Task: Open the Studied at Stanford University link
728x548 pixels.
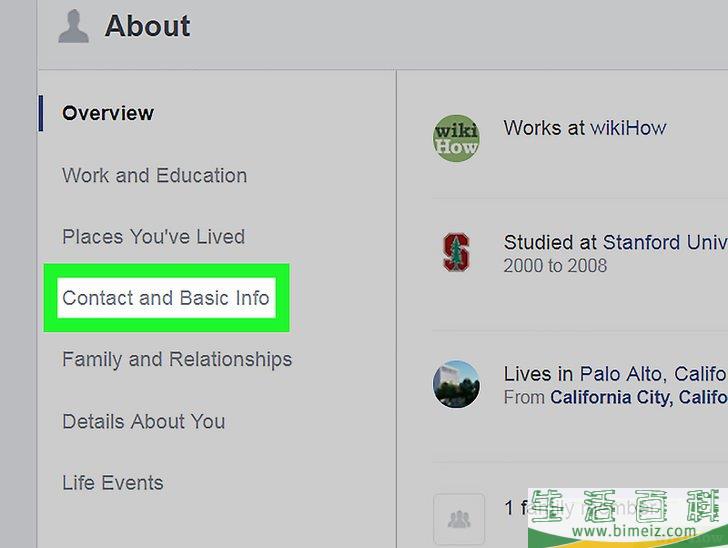Action: (616, 242)
